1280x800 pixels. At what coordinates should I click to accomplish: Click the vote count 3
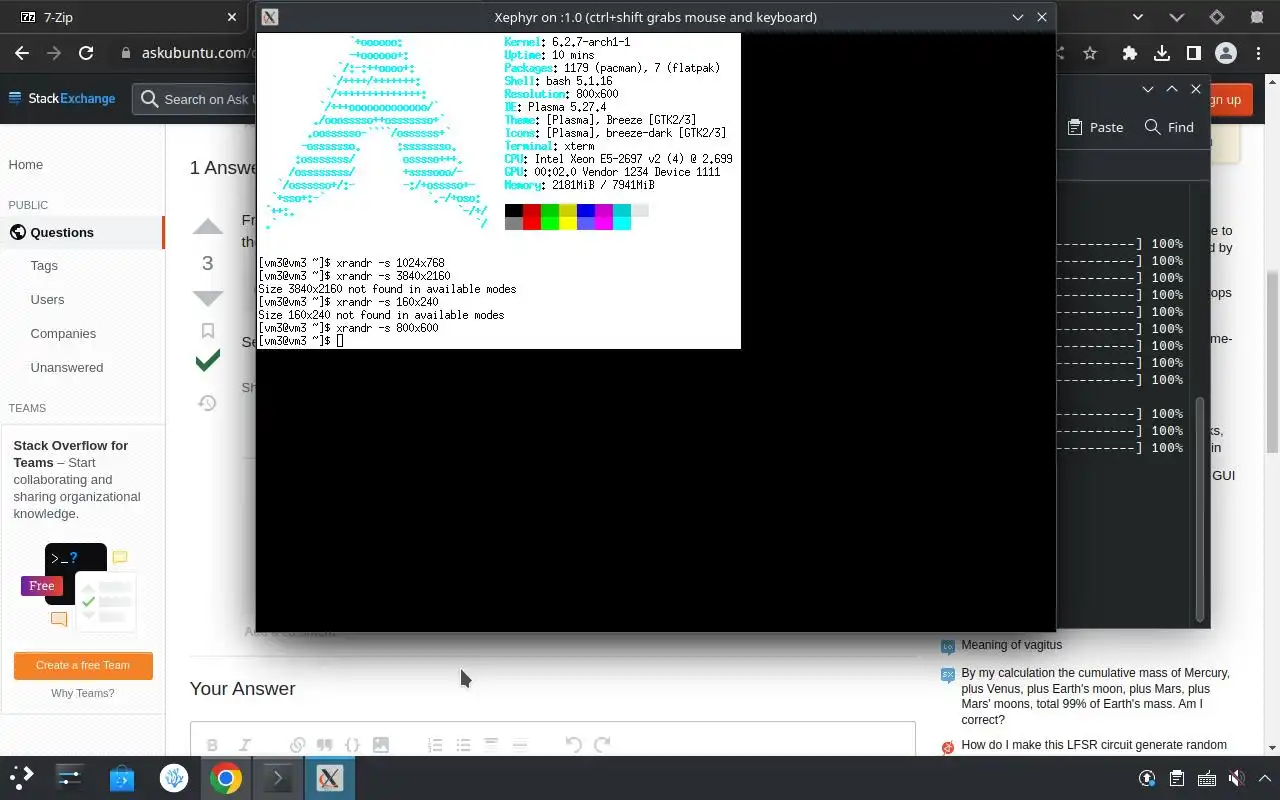point(208,263)
